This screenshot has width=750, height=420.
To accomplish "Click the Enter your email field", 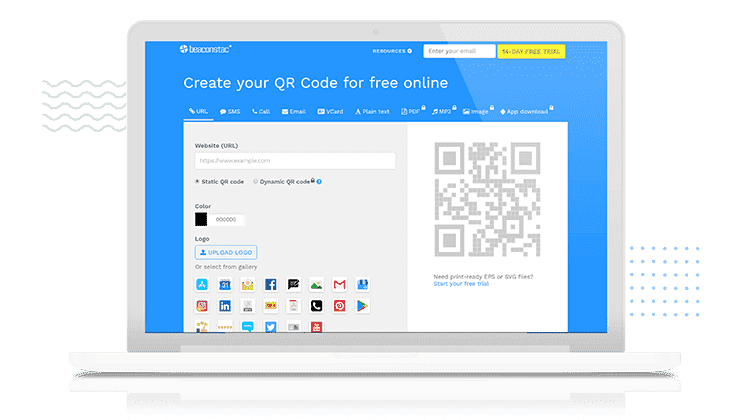I will (459, 51).
